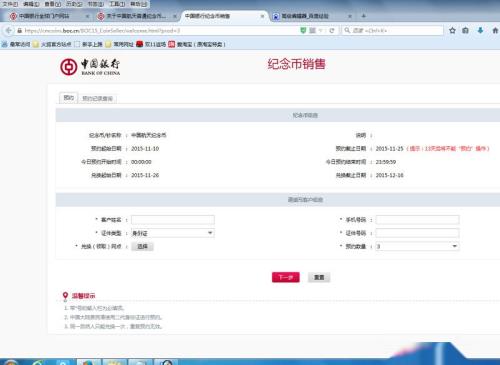Image resolution: width=500 pixels, height=365 pixels.
Task: Click the grey 重置 button
Action: pyautogui.click(x=319, y=277)
